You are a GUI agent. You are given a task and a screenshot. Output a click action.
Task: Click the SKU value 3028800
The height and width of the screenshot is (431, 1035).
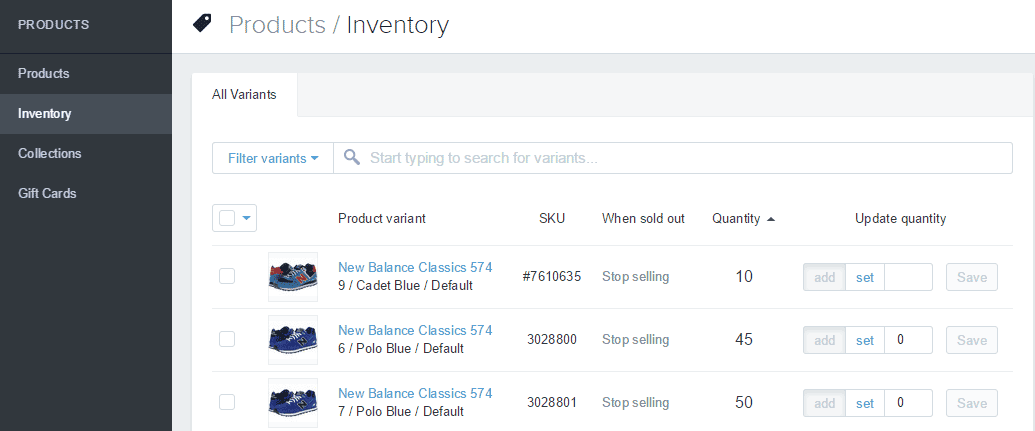click(x=552, y=339)
